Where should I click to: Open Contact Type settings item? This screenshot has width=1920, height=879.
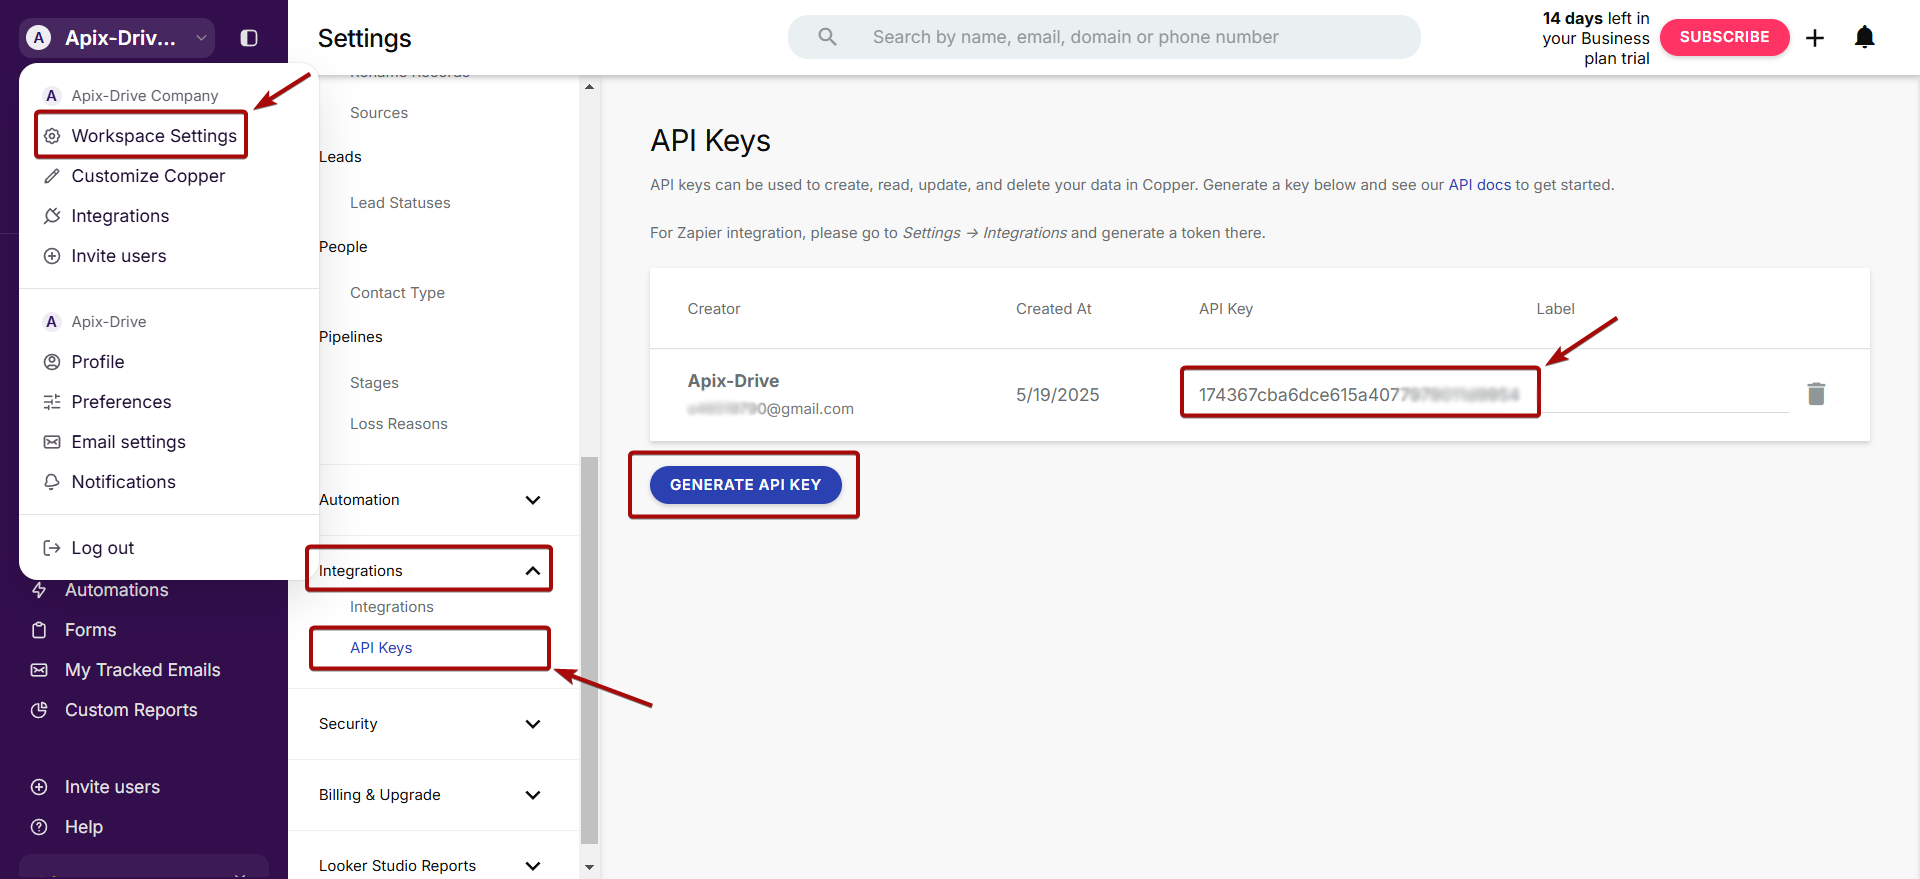pyautogui.click(x=397, y=293)
